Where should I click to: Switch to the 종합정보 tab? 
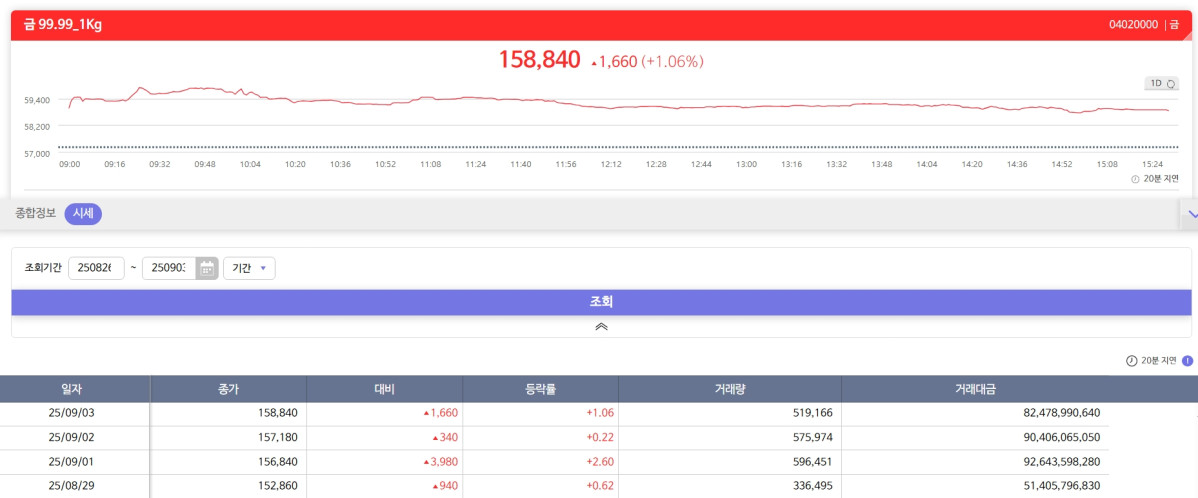[x=36, y=214]
